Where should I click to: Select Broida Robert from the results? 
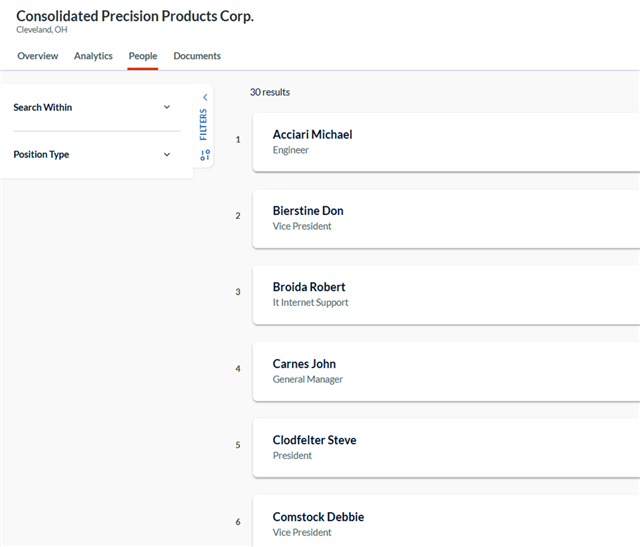tap(309, 287)
